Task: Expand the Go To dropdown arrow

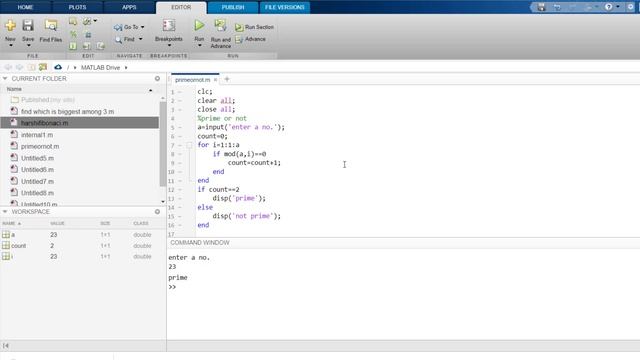Action: point(142,27)
